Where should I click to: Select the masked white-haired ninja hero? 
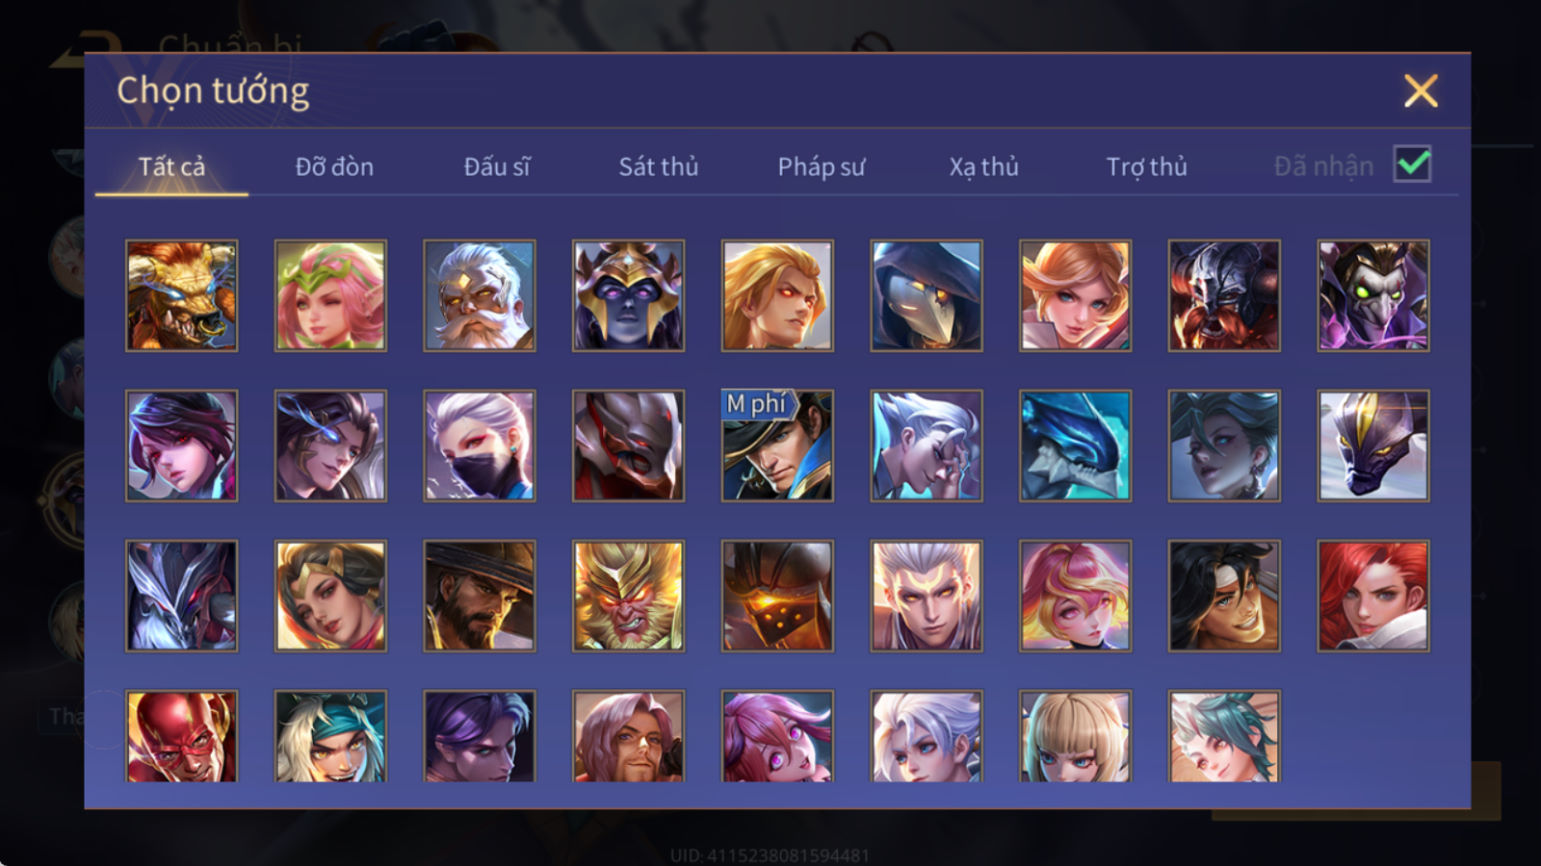(480, 446)
